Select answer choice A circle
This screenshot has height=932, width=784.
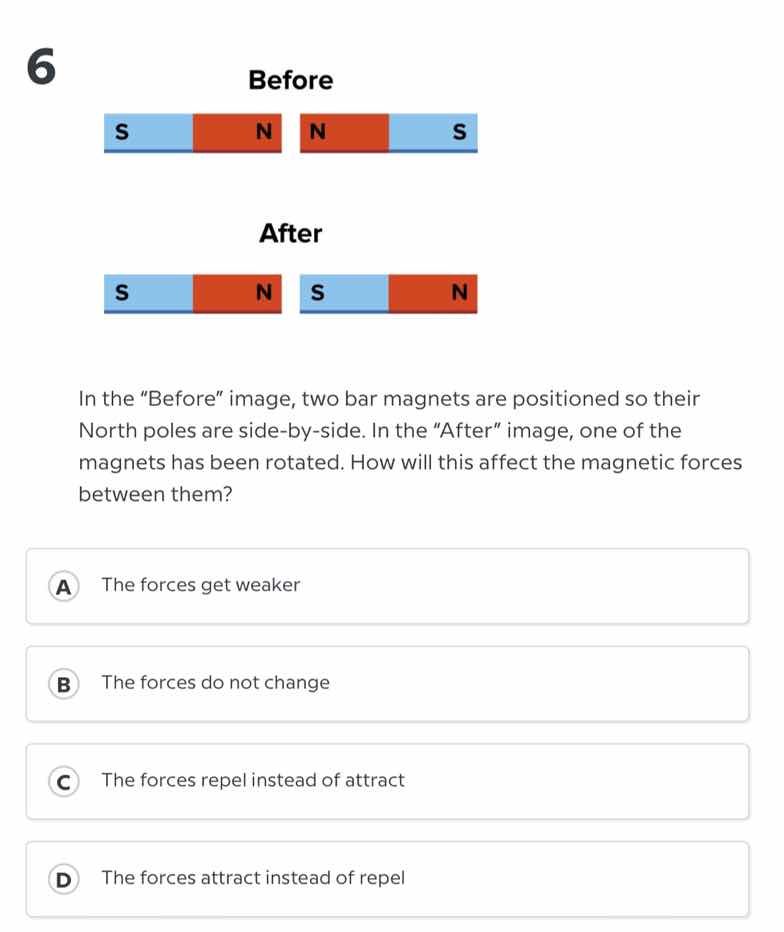point(63,586)
